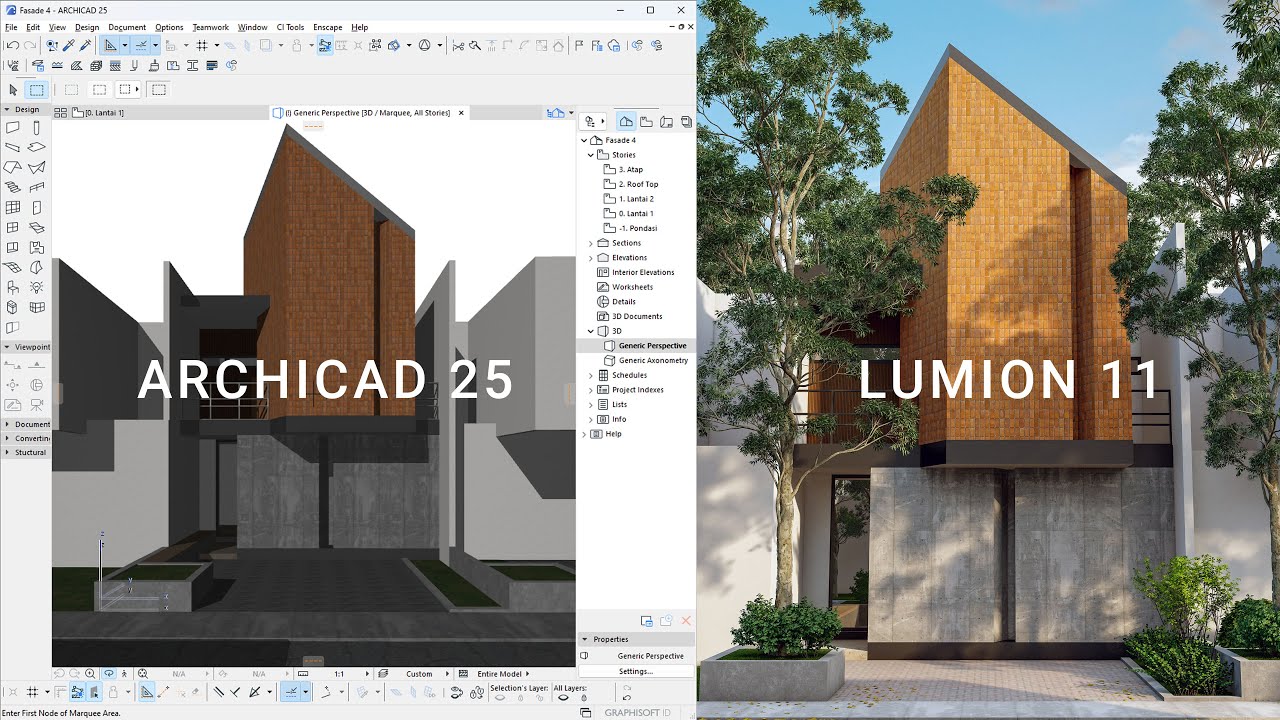
Task: Collapse the Viewpoint toolbox section
Action: point(7,347)
